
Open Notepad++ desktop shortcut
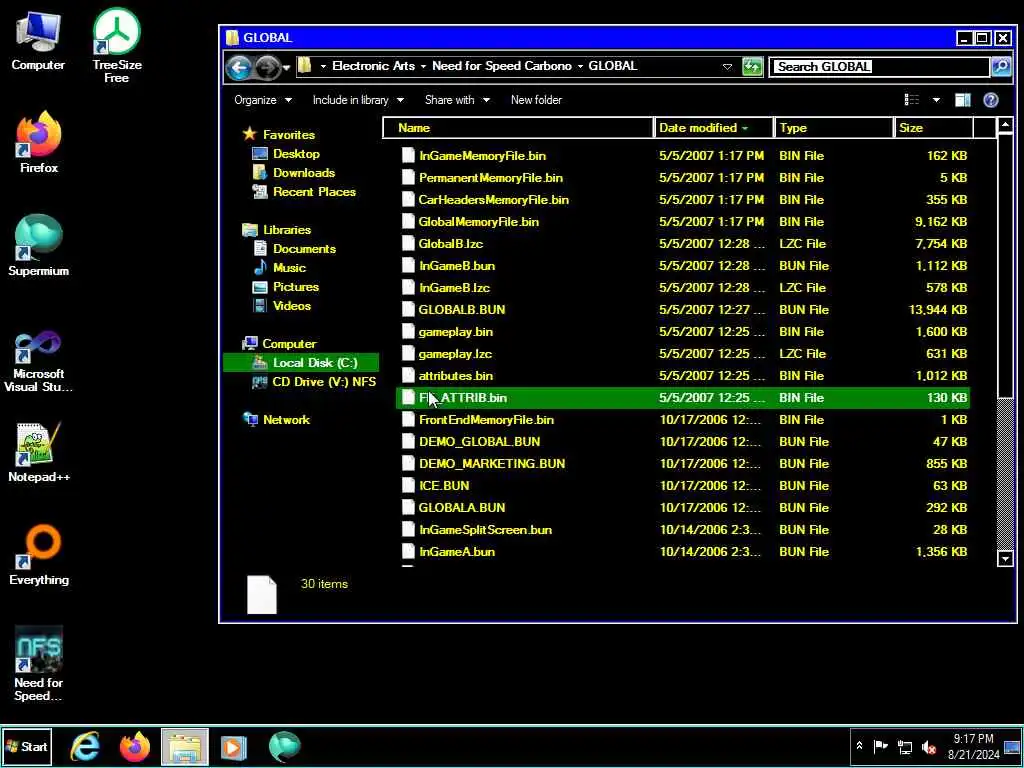coord(39,452)
